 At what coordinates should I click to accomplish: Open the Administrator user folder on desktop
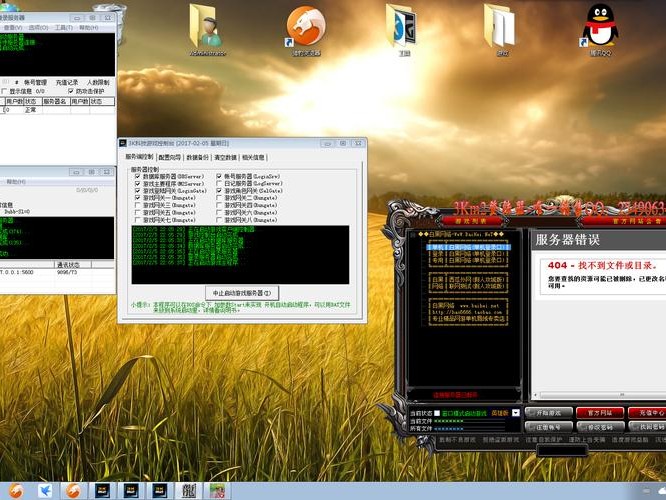(207, 30)
